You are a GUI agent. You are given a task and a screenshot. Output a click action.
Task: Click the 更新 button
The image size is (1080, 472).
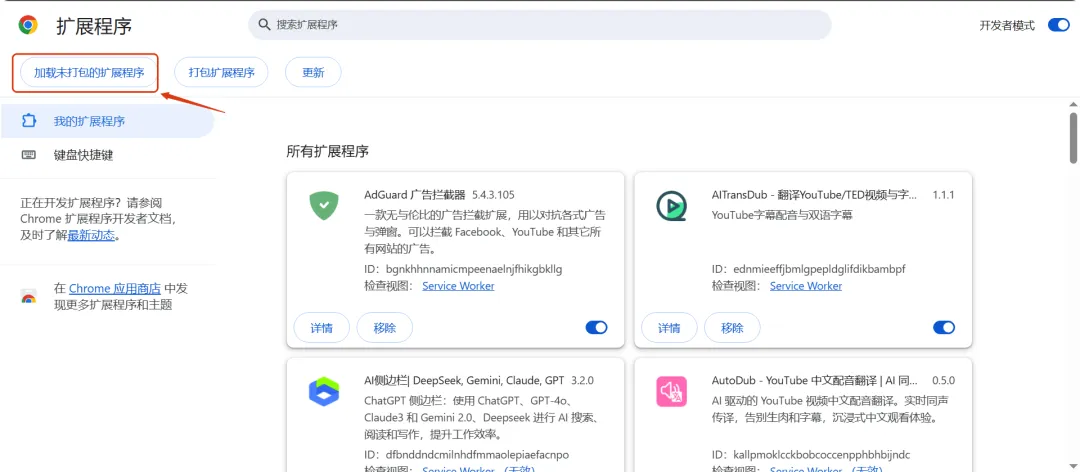[313, 72]
